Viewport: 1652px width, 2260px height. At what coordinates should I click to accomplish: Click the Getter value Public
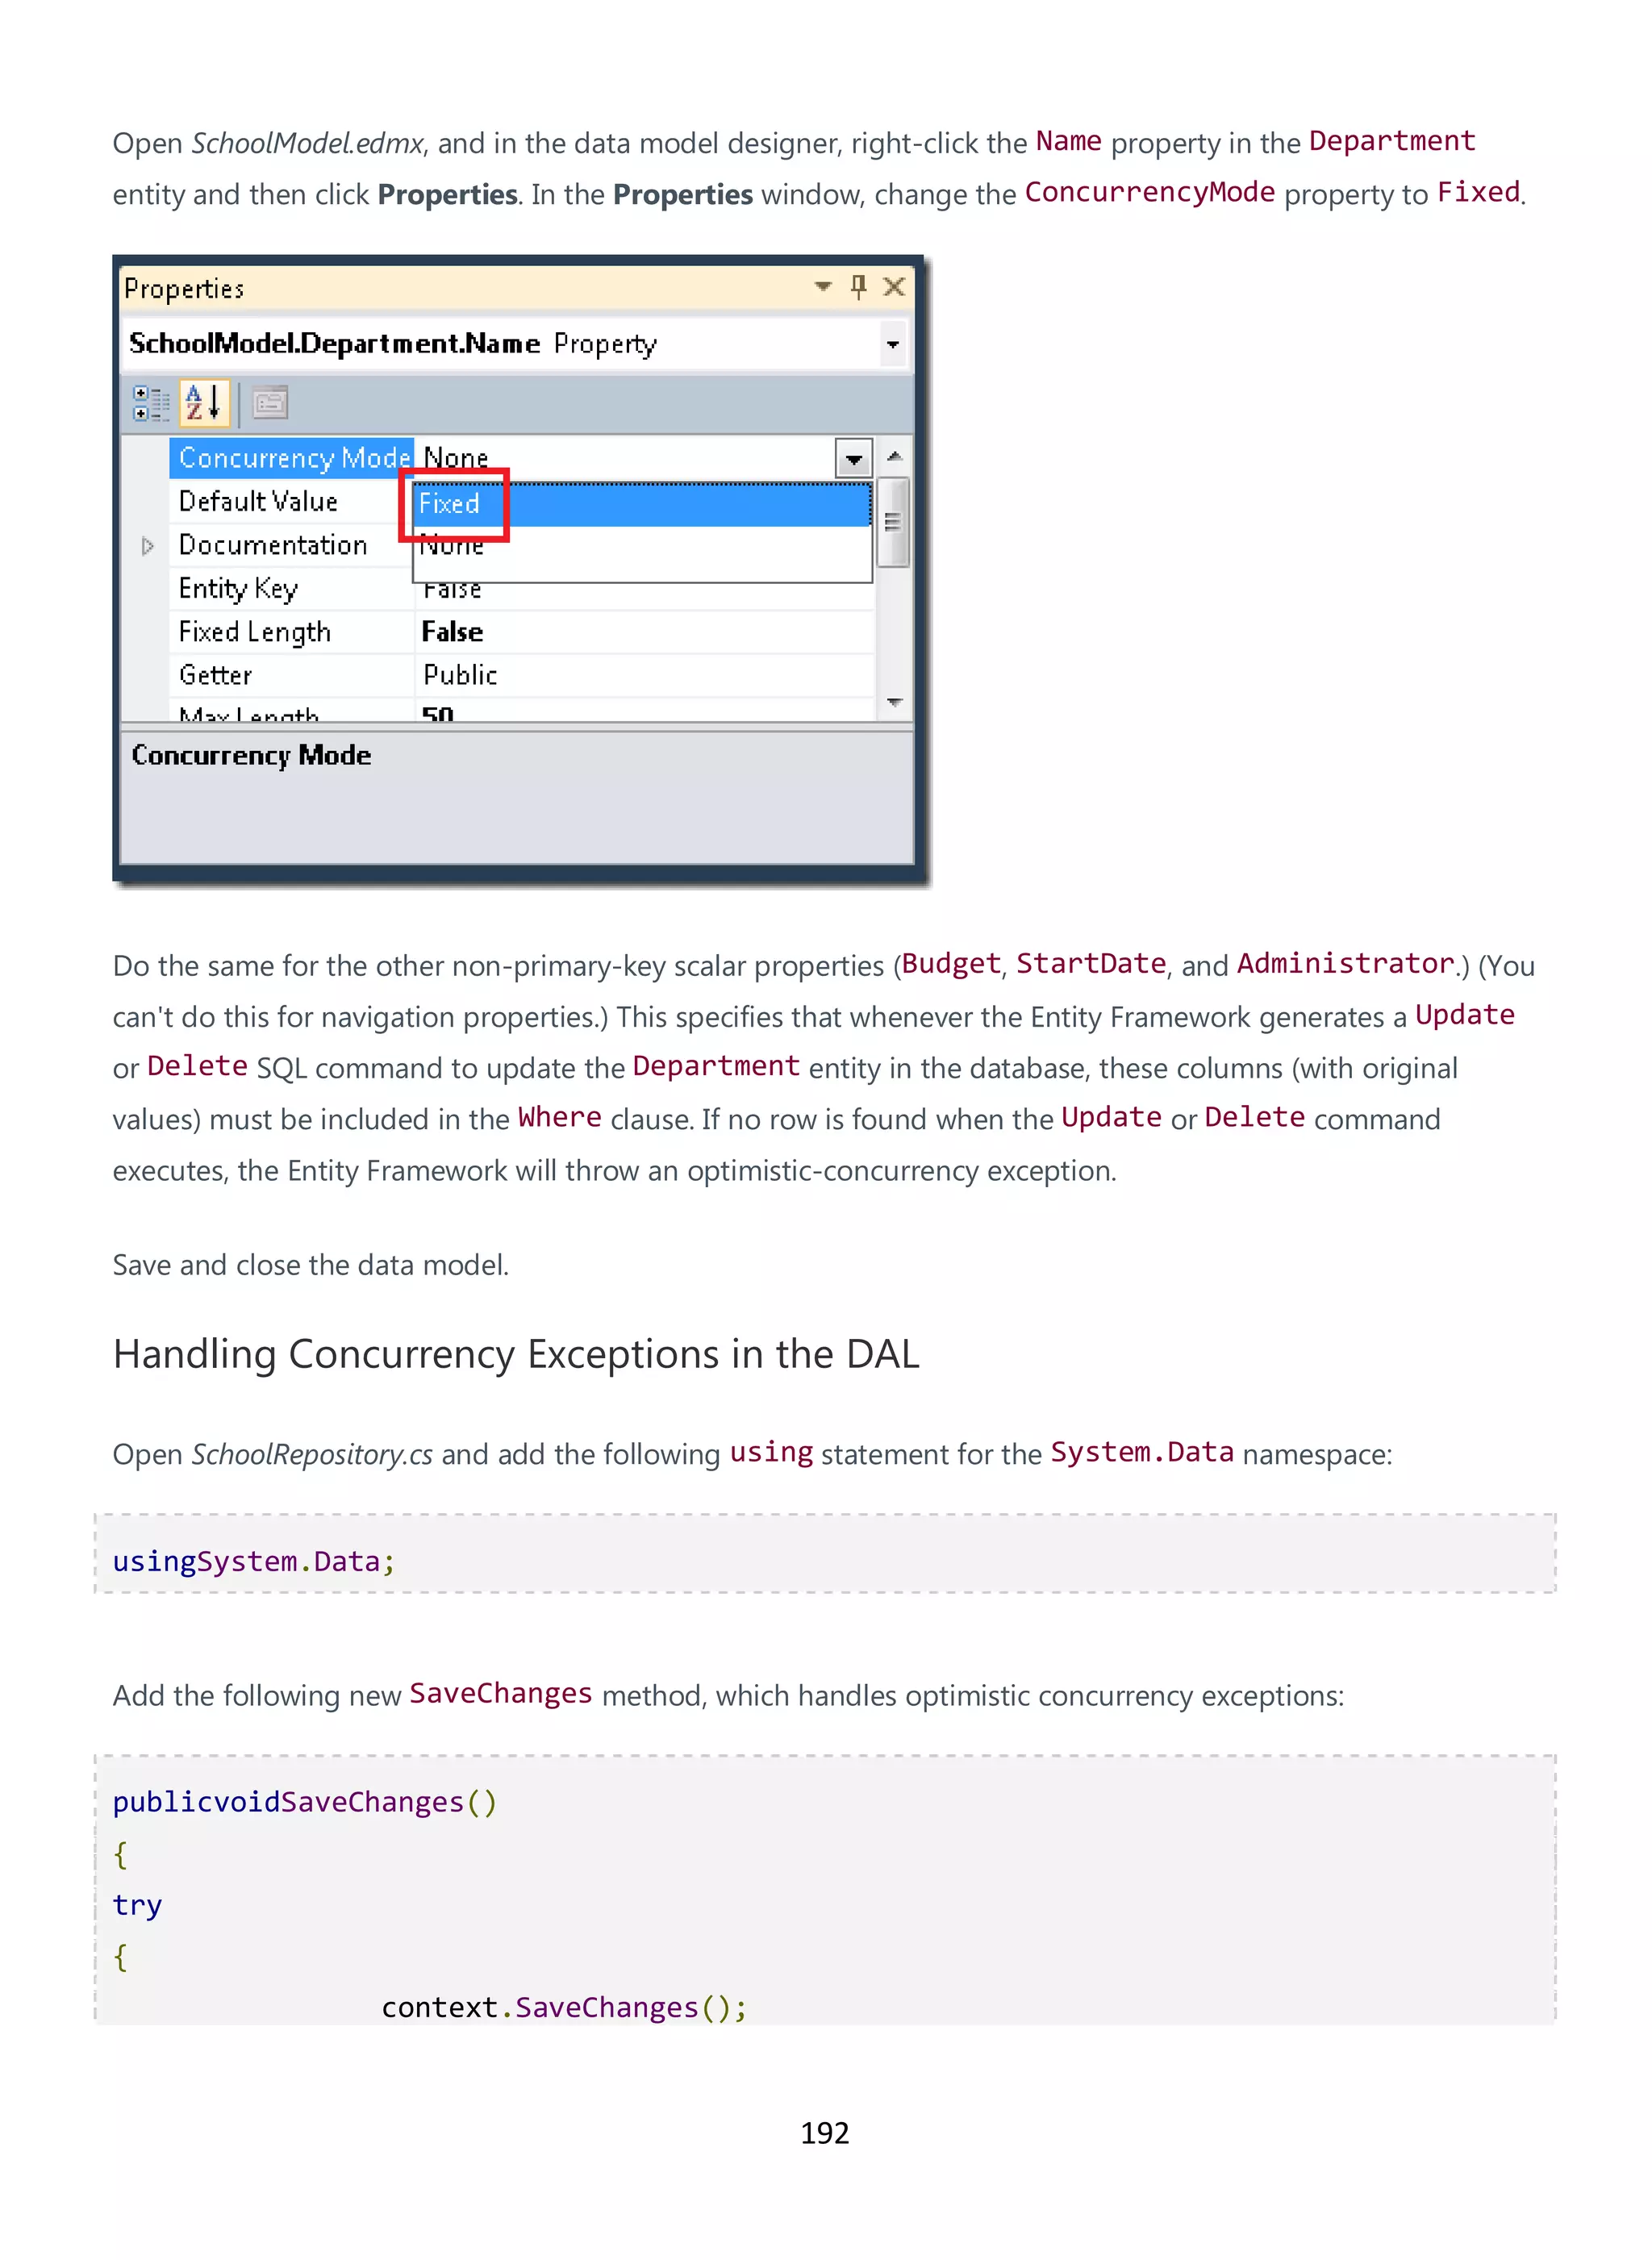point(459,675)
